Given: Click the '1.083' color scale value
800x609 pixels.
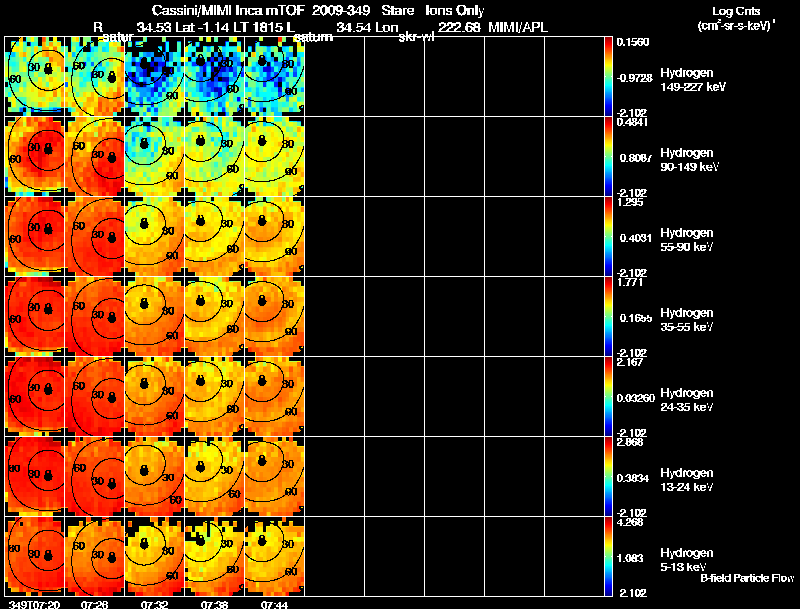Looking at the screenshot, I should pos(630,558).
